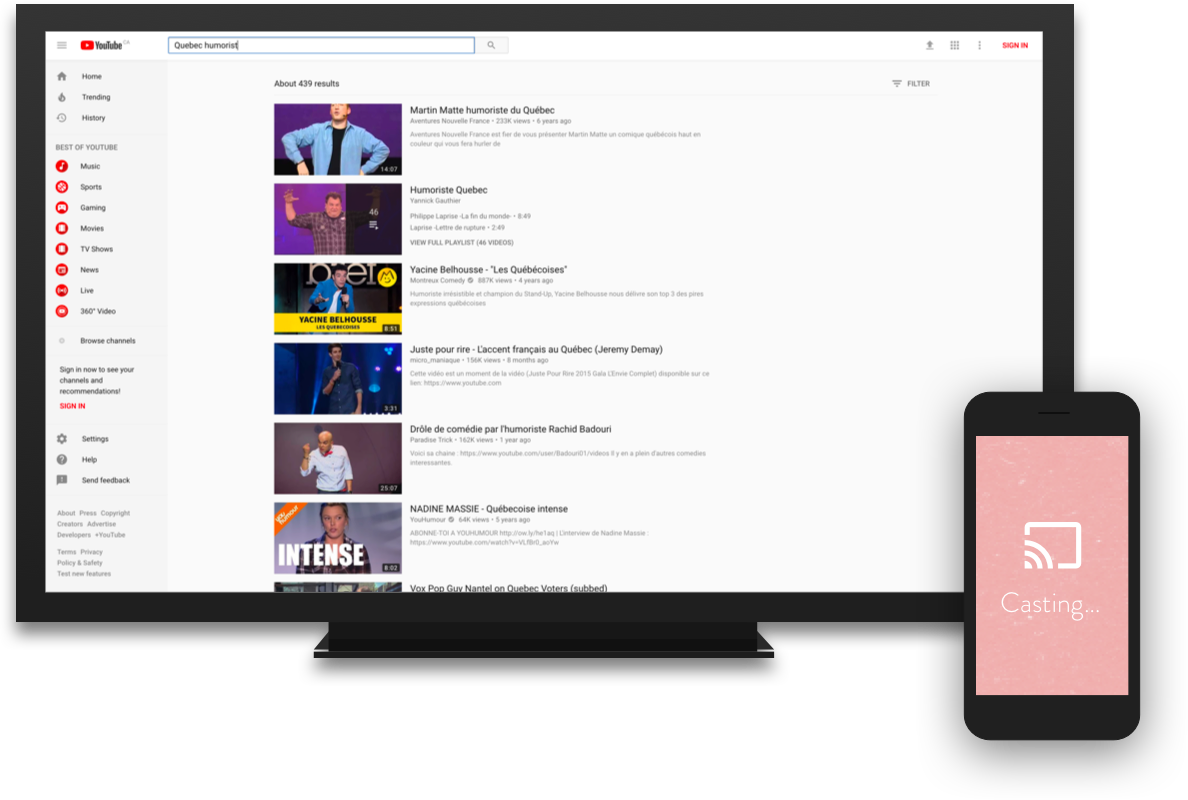Open micro_maniaque channel name
Viewport: 1188px width, 800px height.
click(x=435, y=361)
